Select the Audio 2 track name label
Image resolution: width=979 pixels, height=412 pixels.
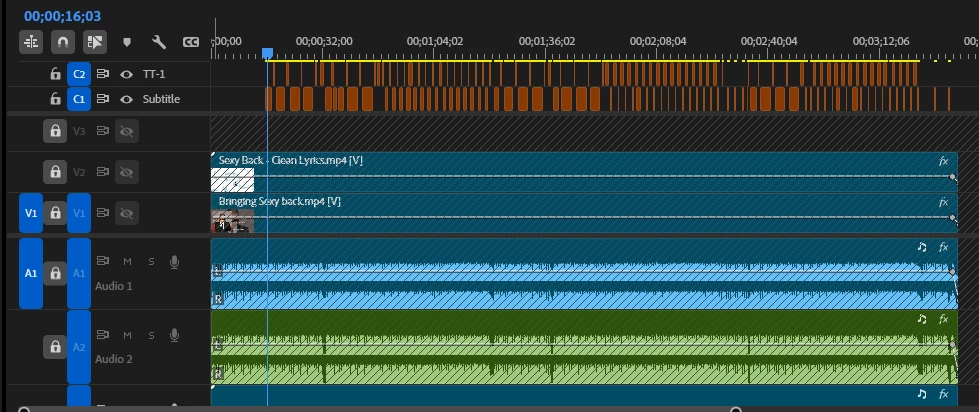(x=114, y=359)
